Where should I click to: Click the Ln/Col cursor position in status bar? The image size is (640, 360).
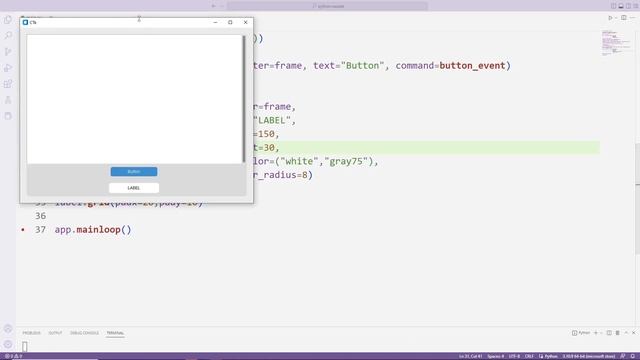pos(471,356)
